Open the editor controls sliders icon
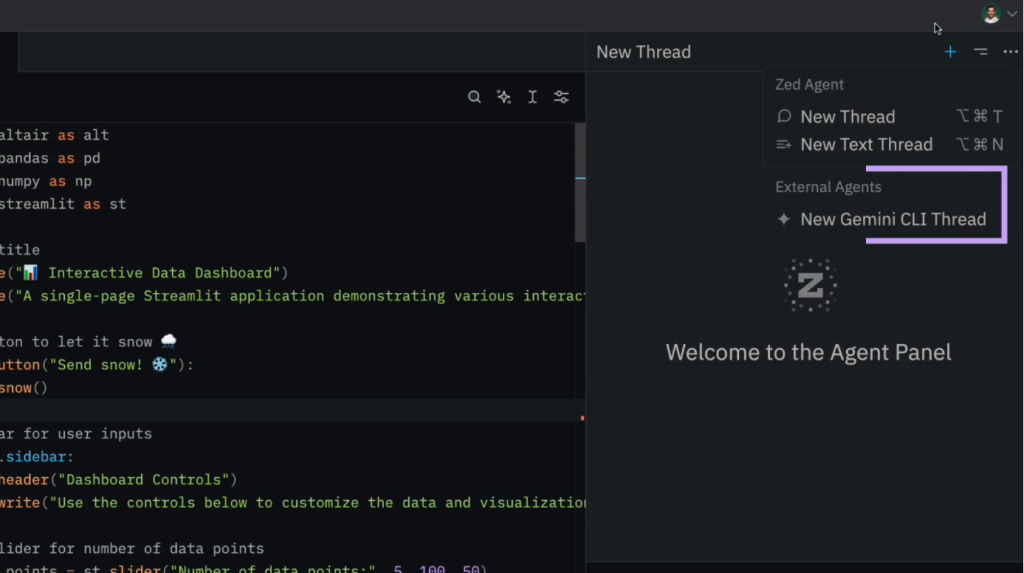1024x573 pixels. click(x=562, y=97)
